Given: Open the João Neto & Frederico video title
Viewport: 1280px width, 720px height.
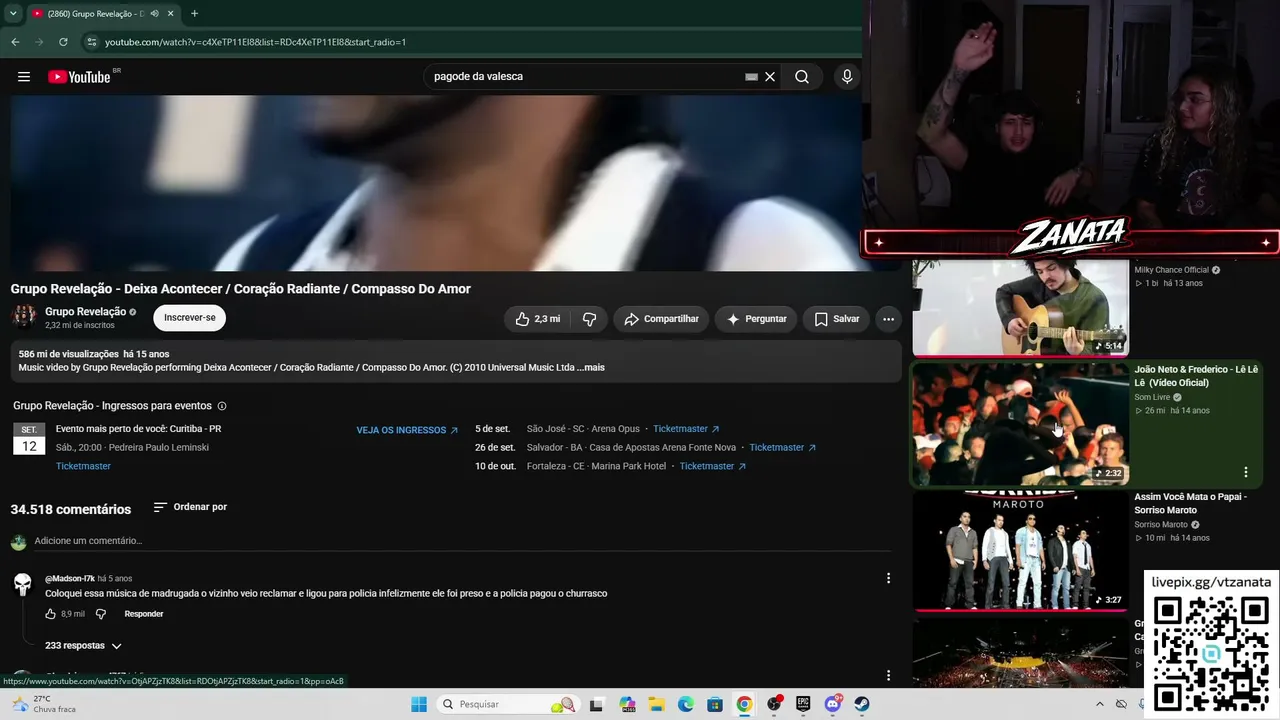Looking at the screenshot, I should [x=1196, y=376].
